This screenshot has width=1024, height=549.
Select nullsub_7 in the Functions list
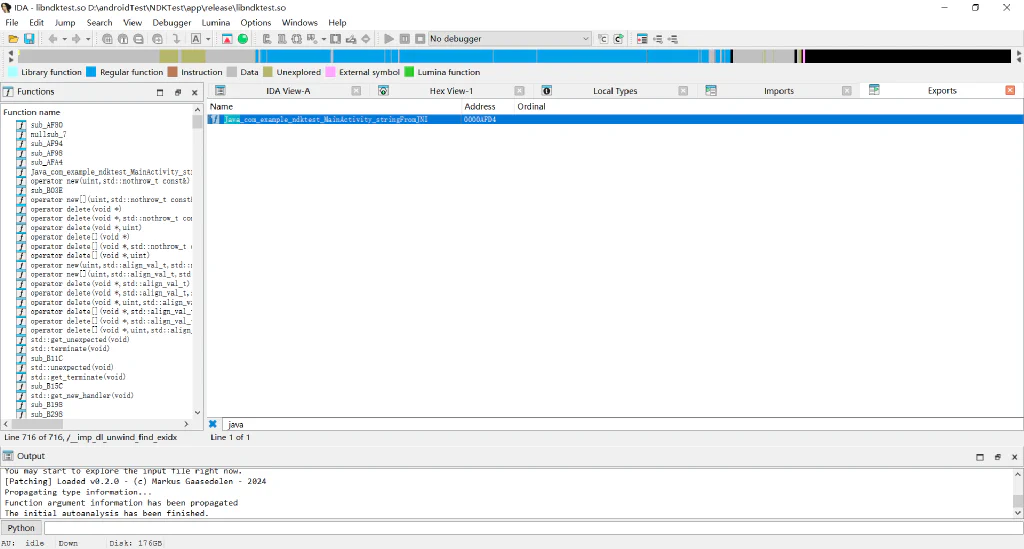click(48, 134)
